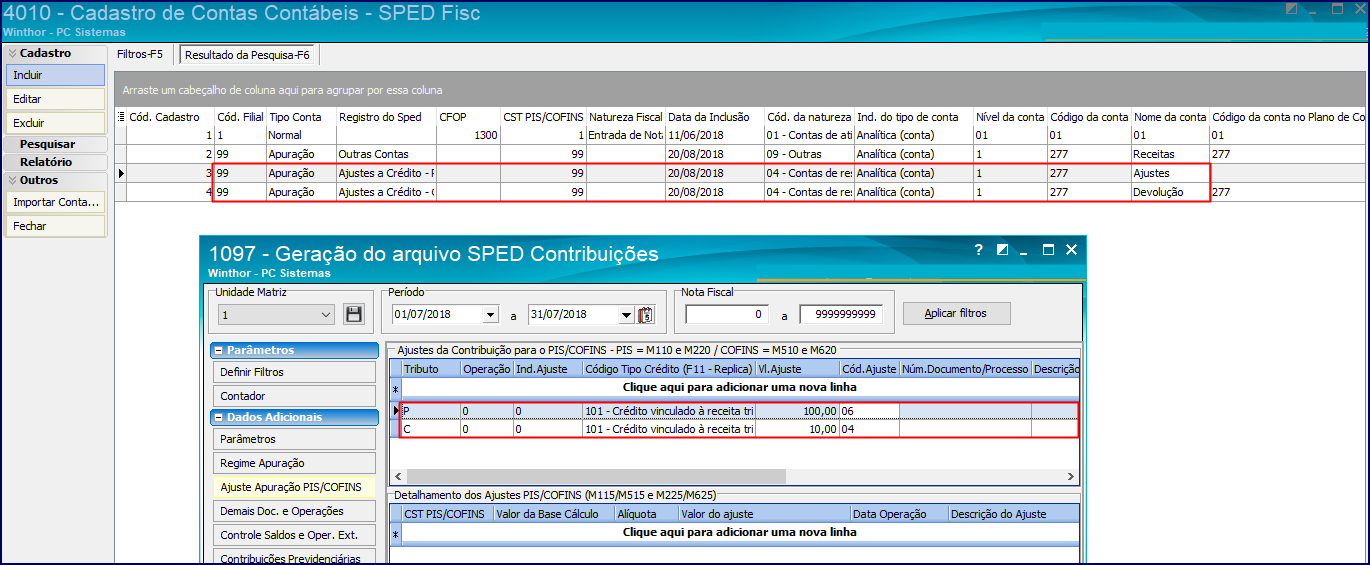Click the scroll-right arrow of the Ajustes grid
This screenshot has width=1370, height=565.
[1073, 477]
